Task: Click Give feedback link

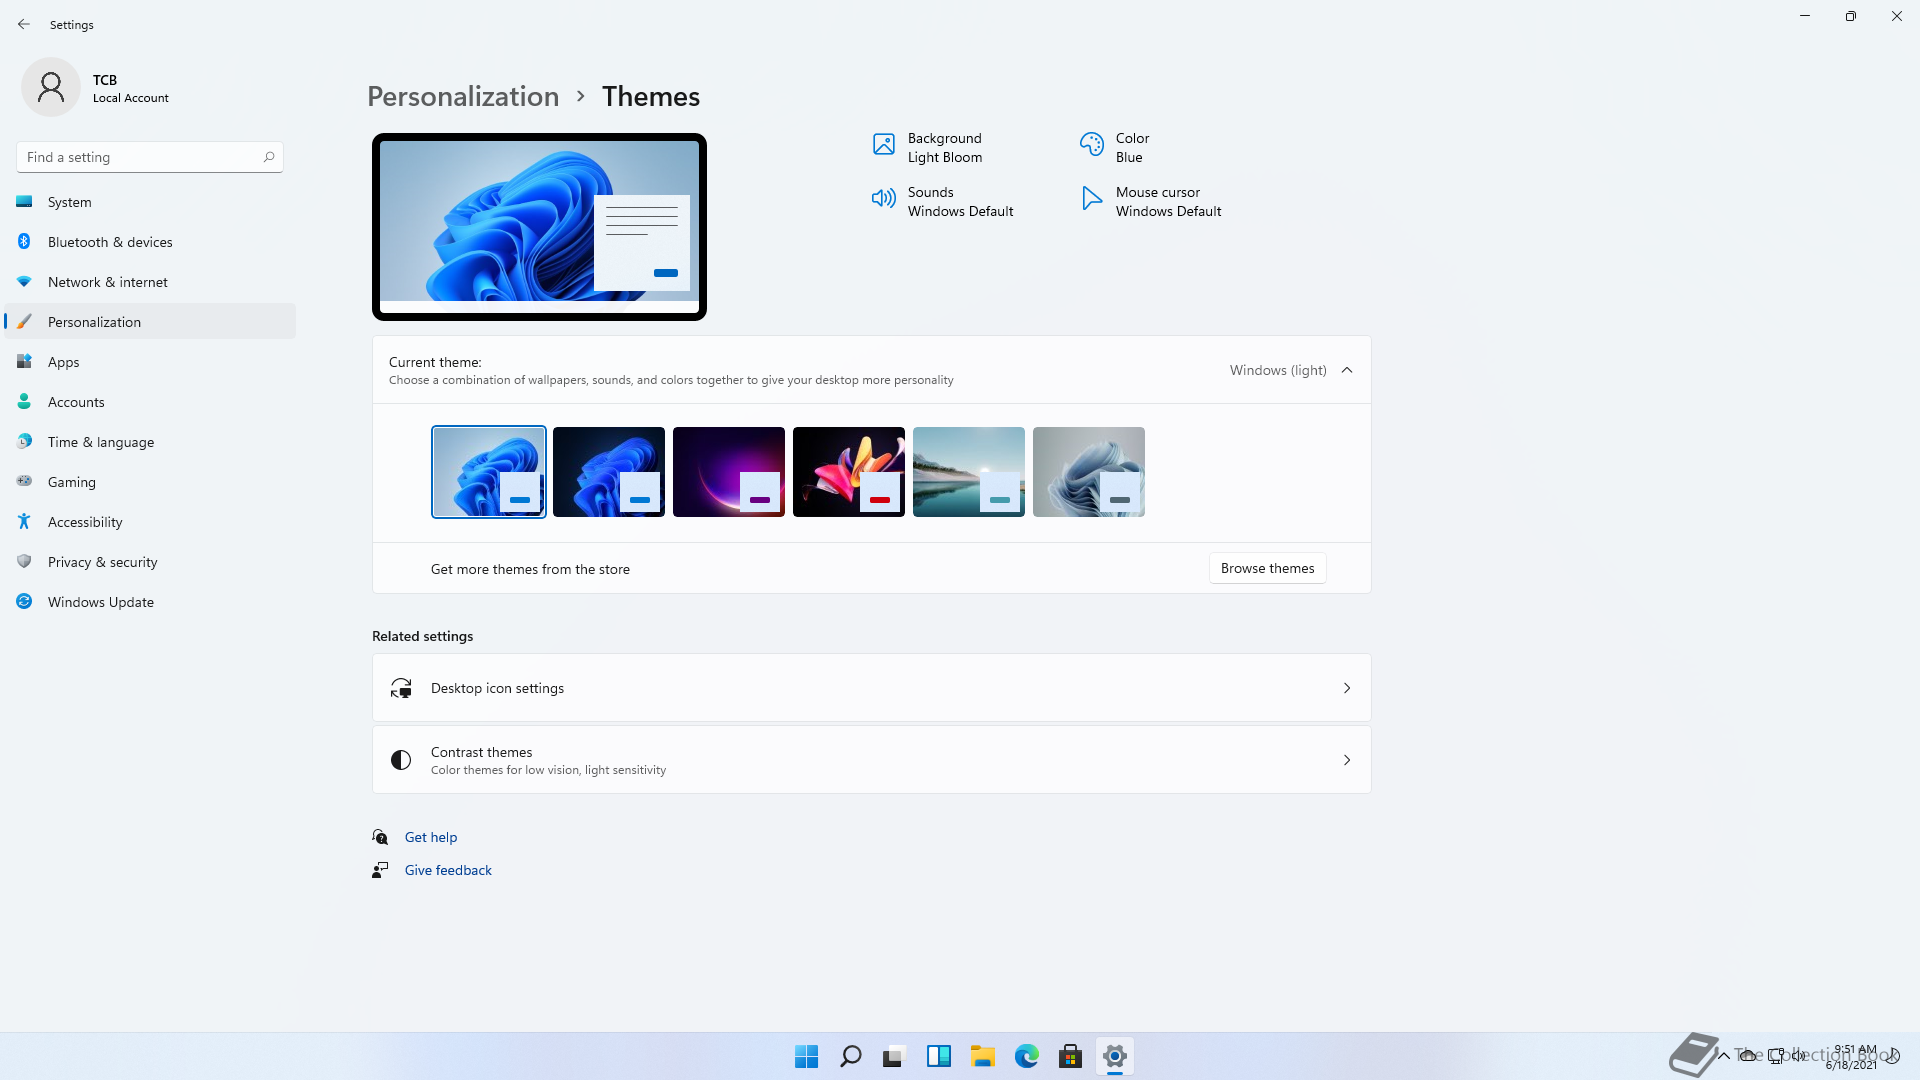Action: click(448, 870)
